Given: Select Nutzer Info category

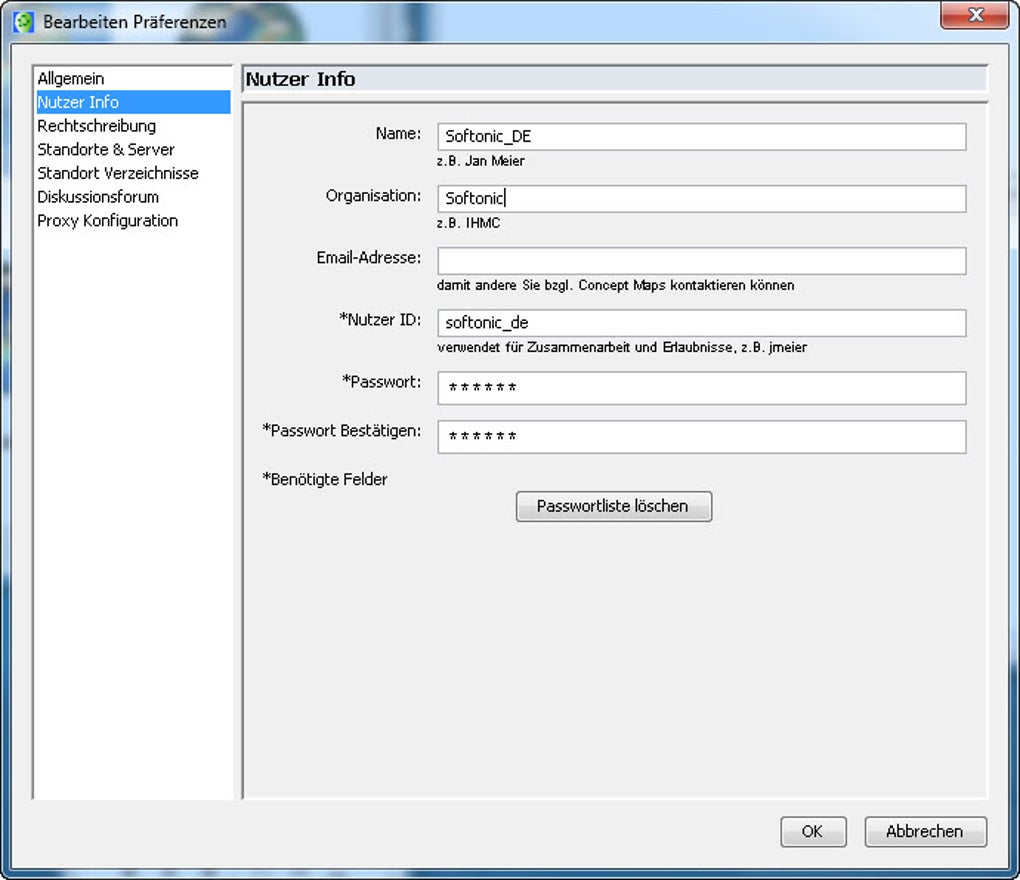Looking at the screenshot, I should point(133,102).
